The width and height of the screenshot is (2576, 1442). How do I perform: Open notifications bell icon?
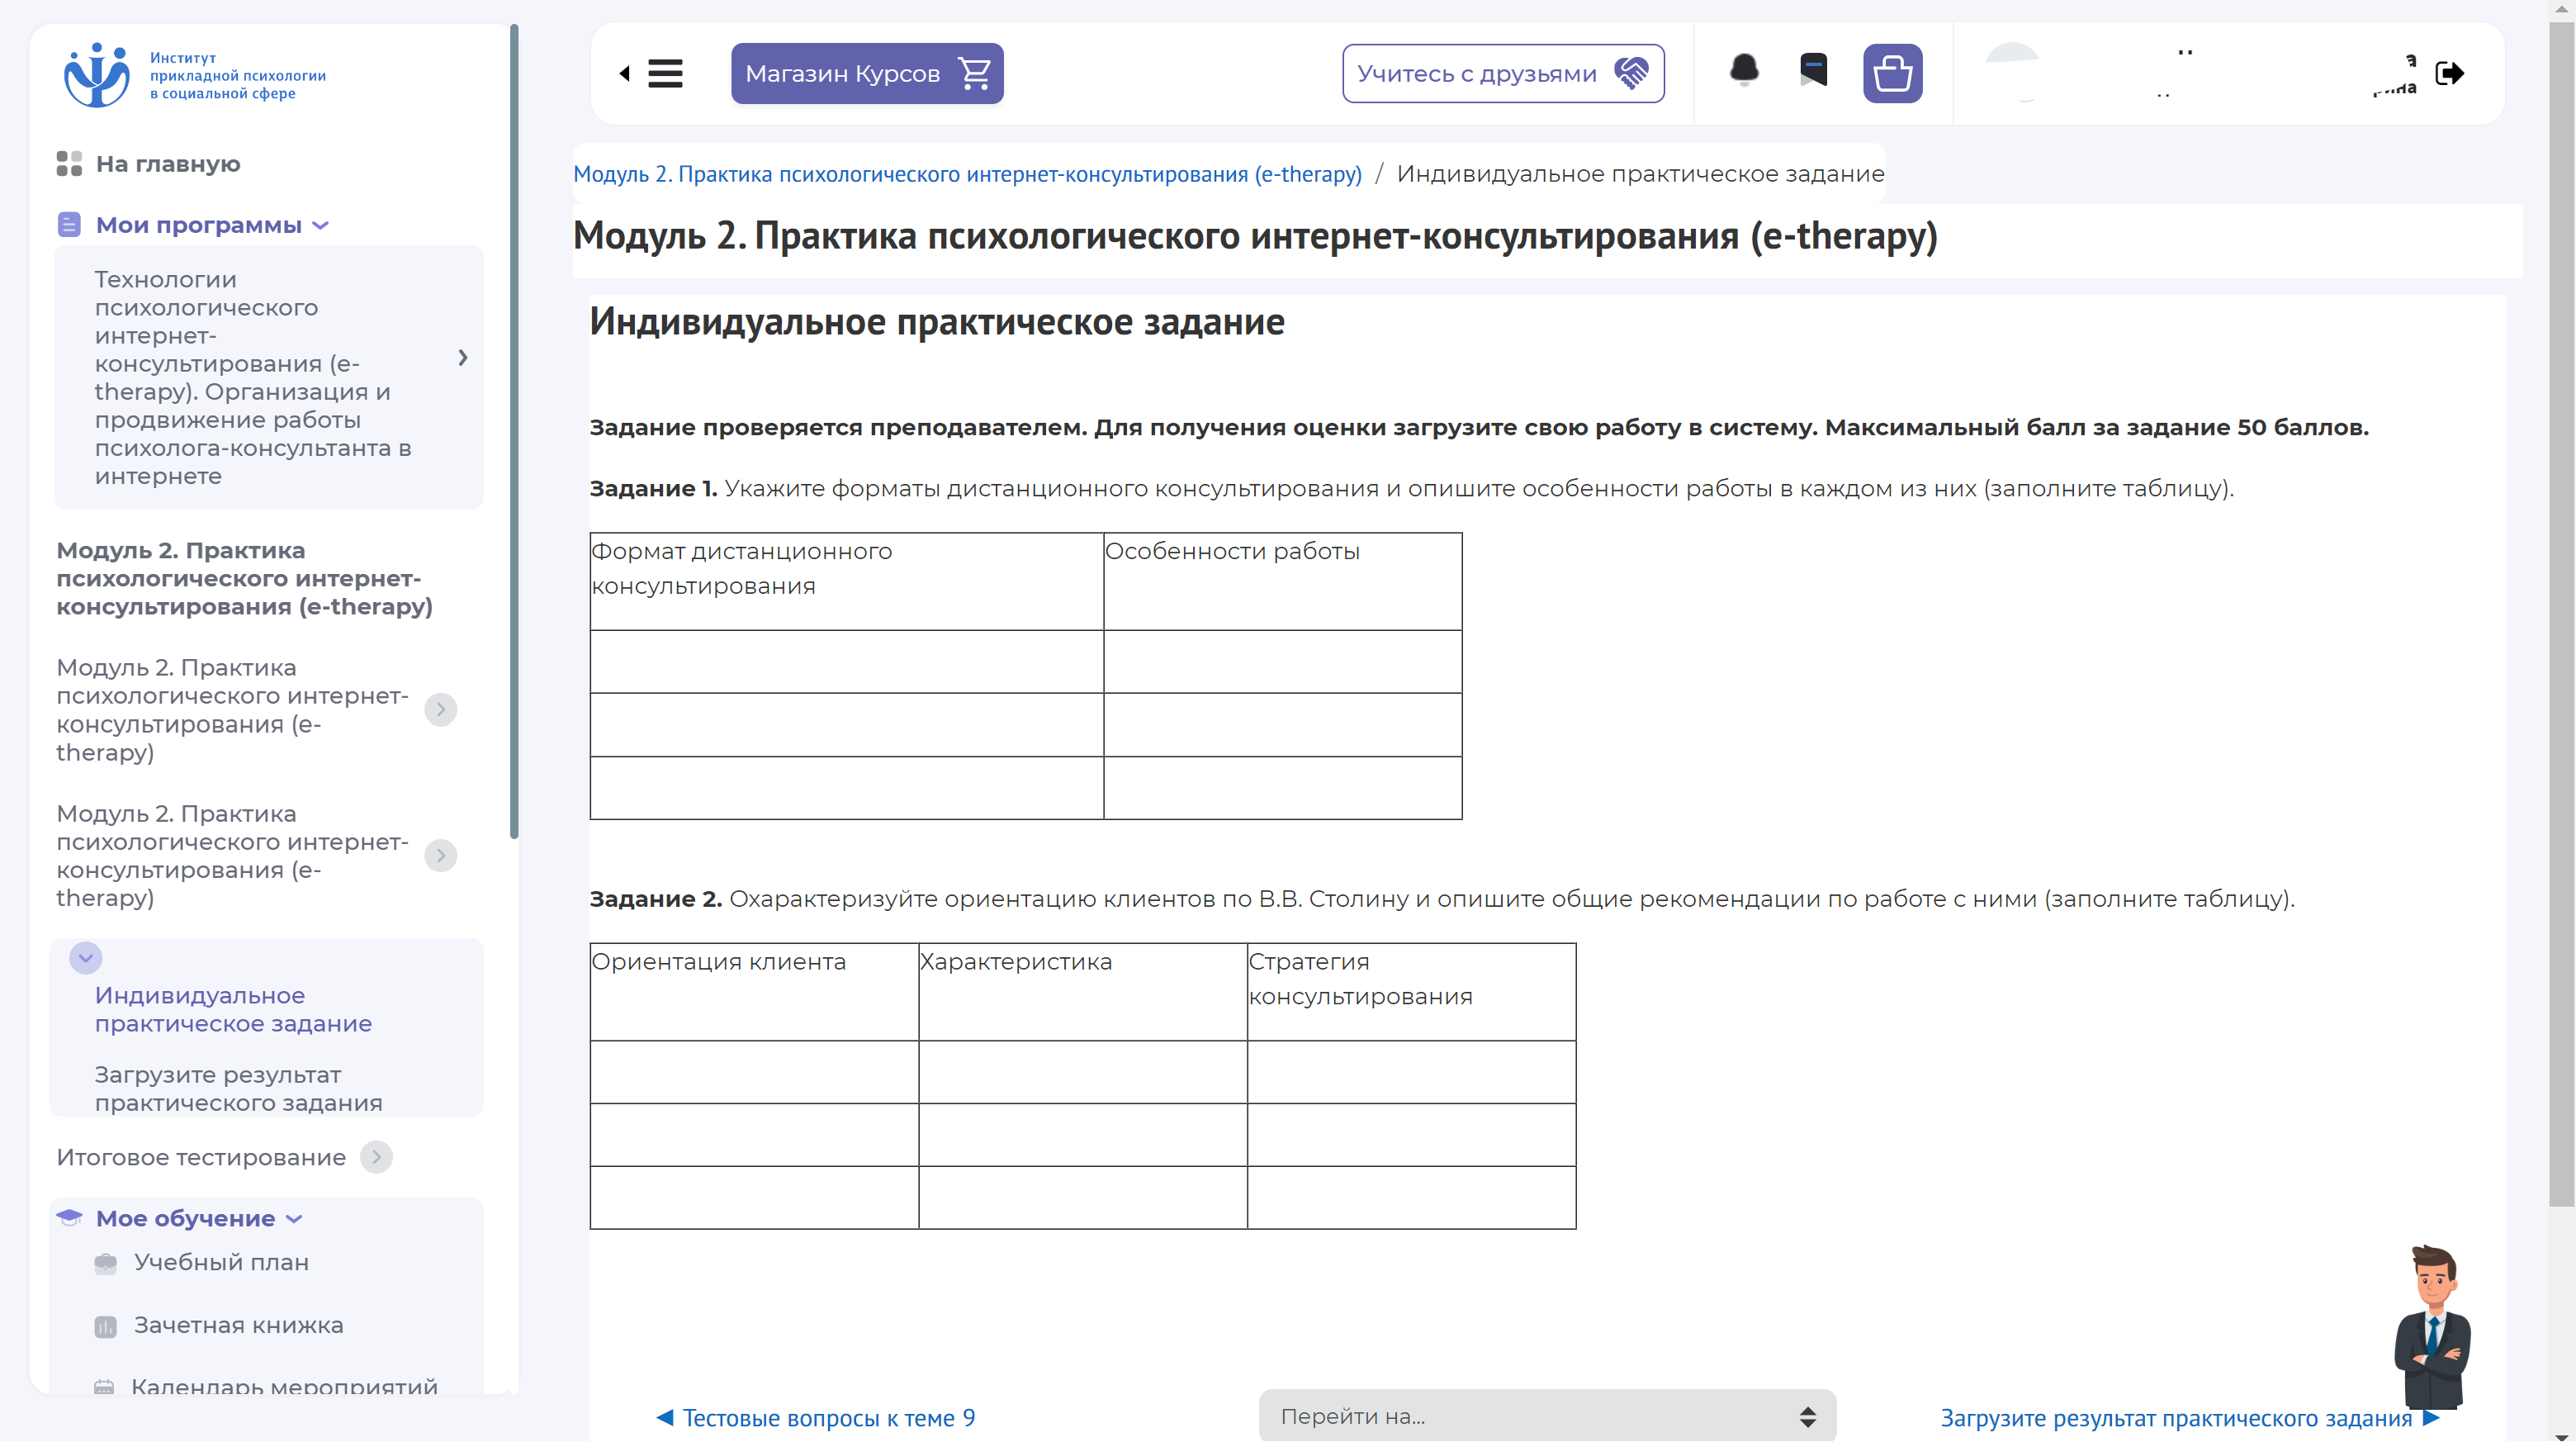[1744, 70]
